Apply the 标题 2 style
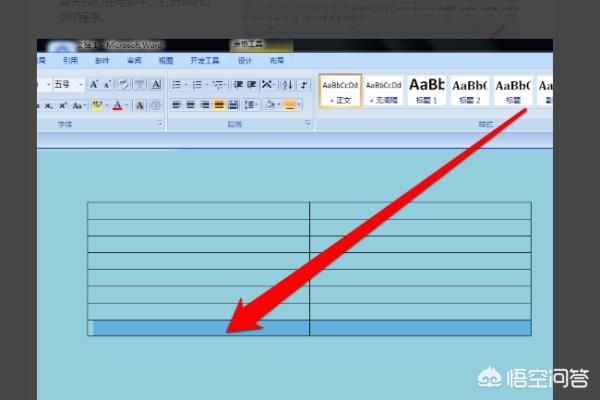The image size is (600, 400). click(470, 91)
